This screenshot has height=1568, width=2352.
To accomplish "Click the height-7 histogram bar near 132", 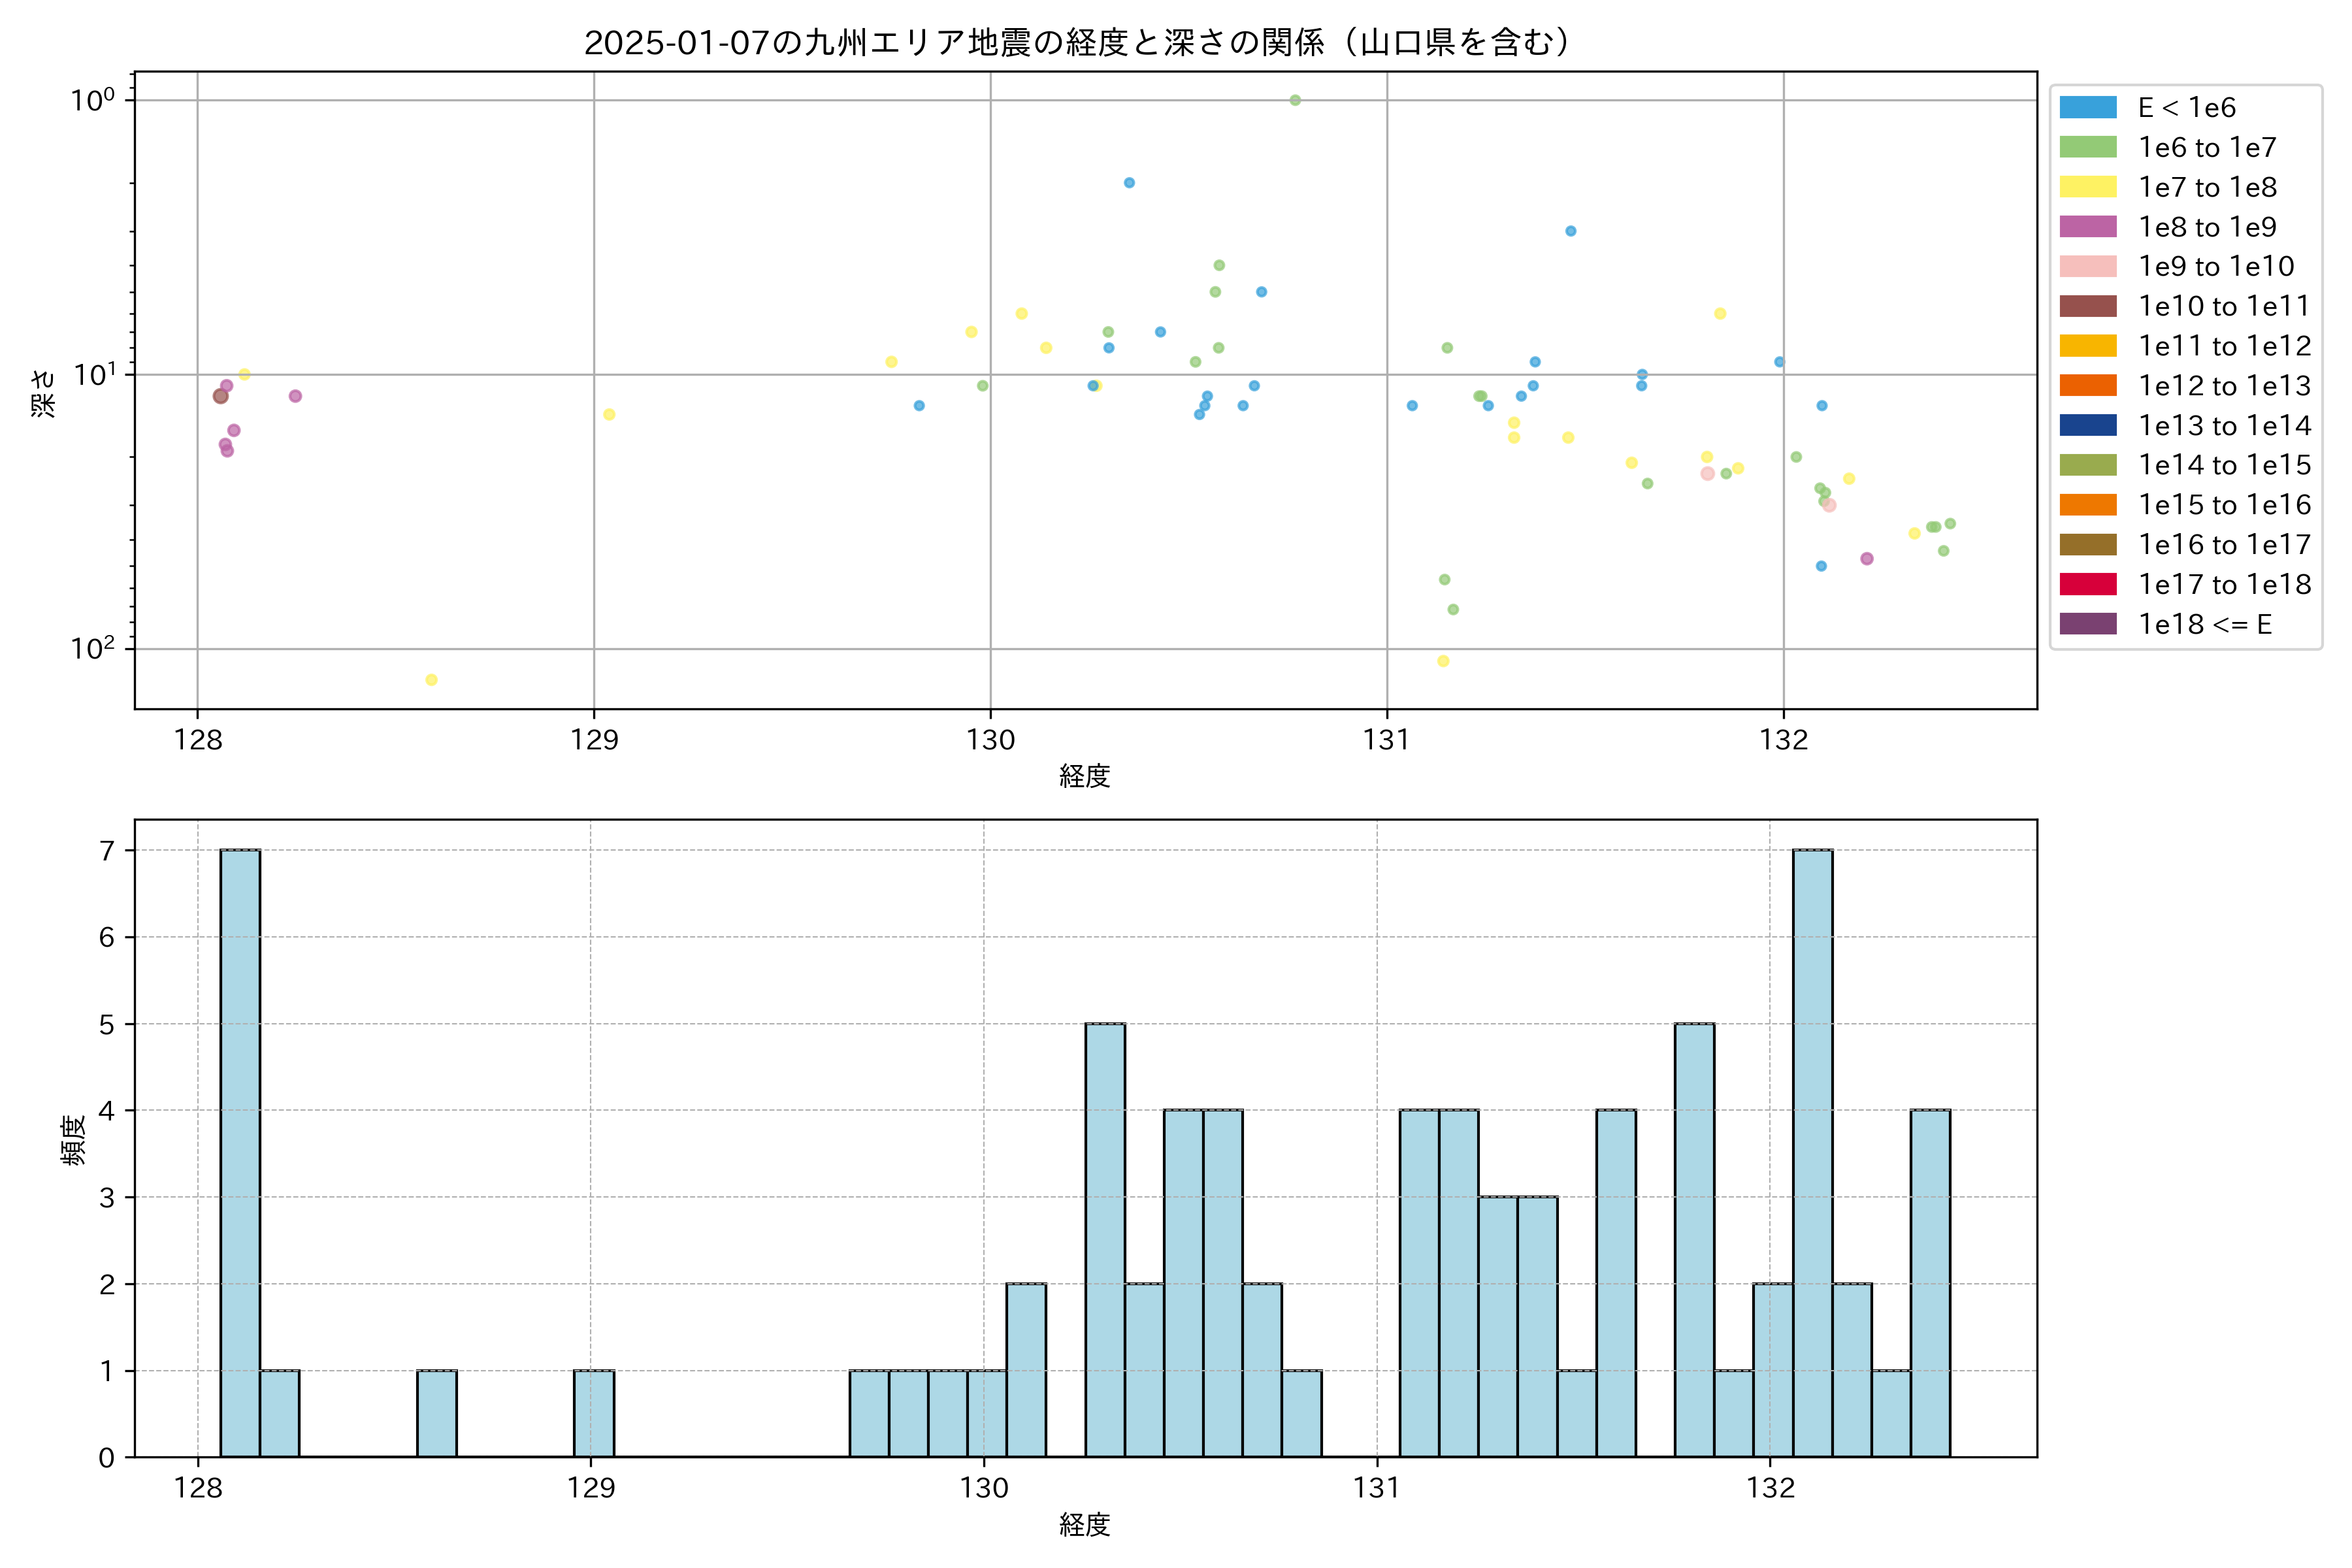I will (1812, 1152).
